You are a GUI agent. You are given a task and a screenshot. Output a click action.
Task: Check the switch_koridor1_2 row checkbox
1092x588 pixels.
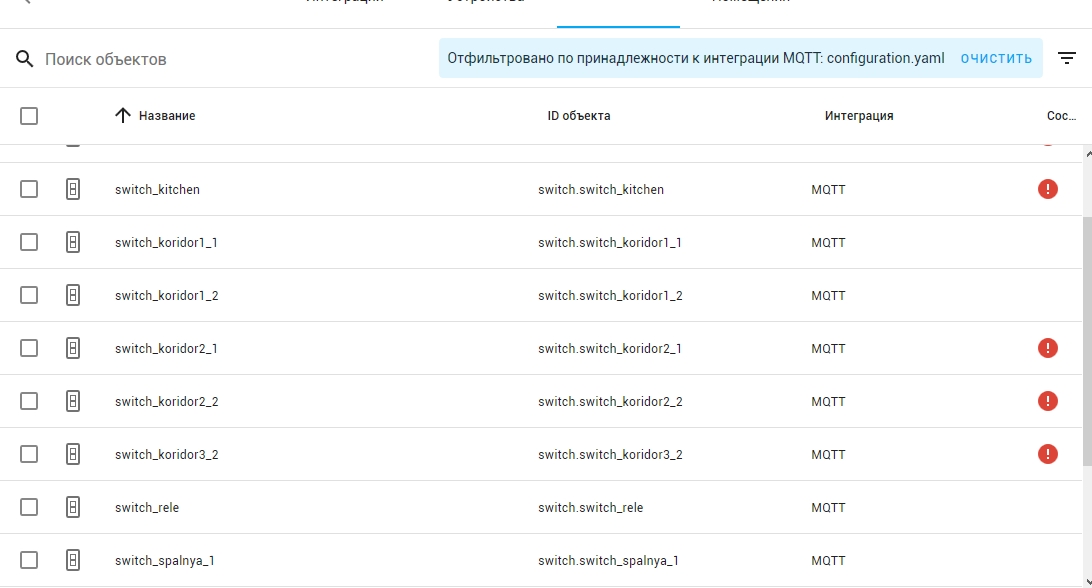(29, 295)
